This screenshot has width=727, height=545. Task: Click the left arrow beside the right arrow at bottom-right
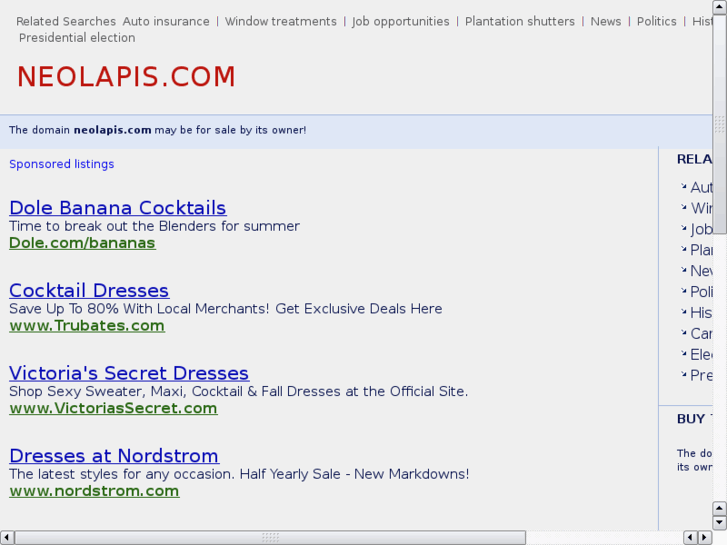coord(691,537)
